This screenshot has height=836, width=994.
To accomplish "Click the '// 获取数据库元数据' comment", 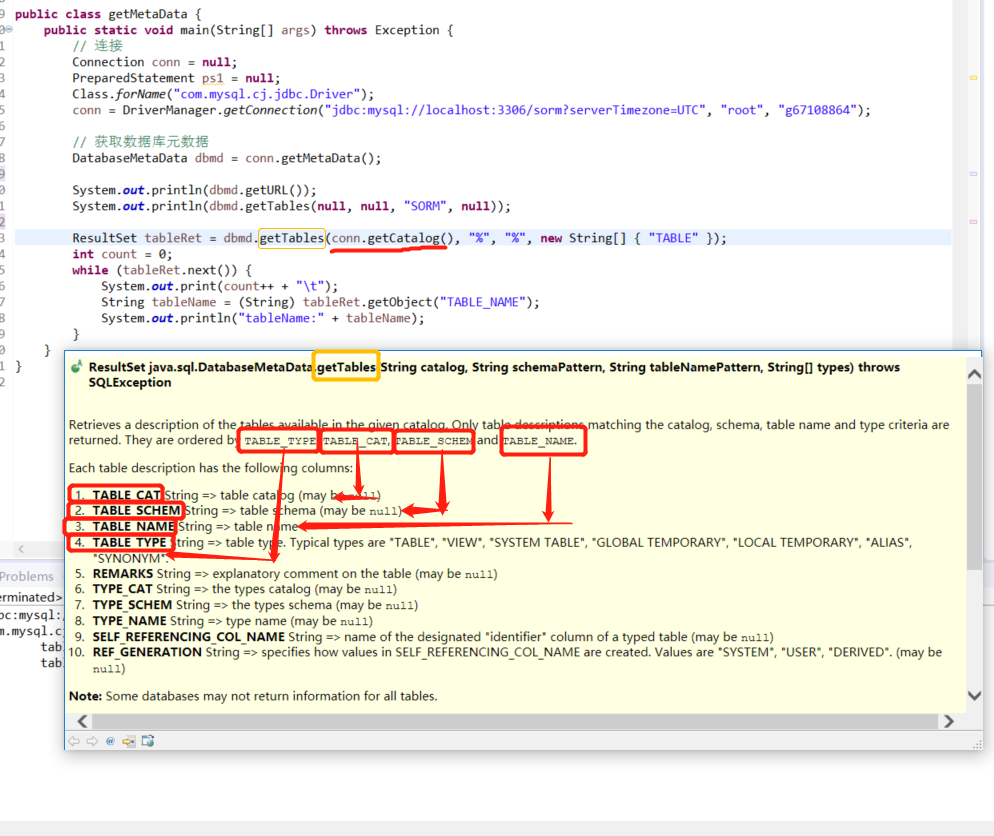I will coord(140,141).
